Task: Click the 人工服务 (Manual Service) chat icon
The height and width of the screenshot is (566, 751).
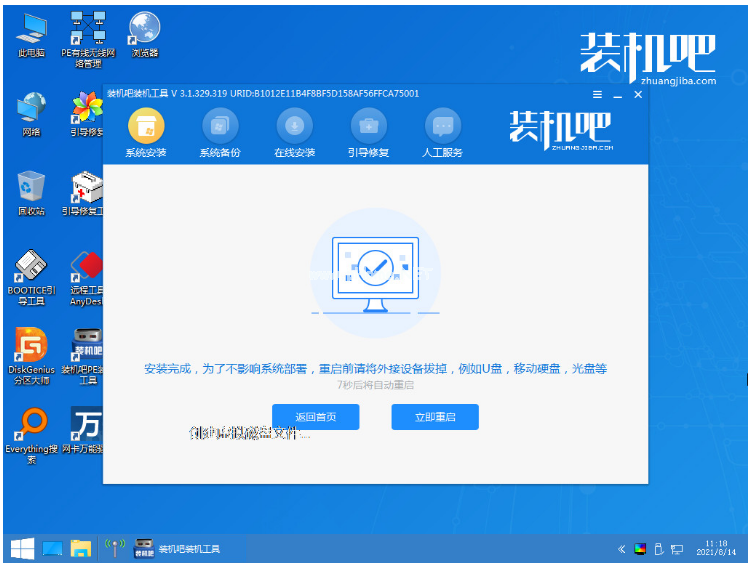Action: [x=443, y=128]
